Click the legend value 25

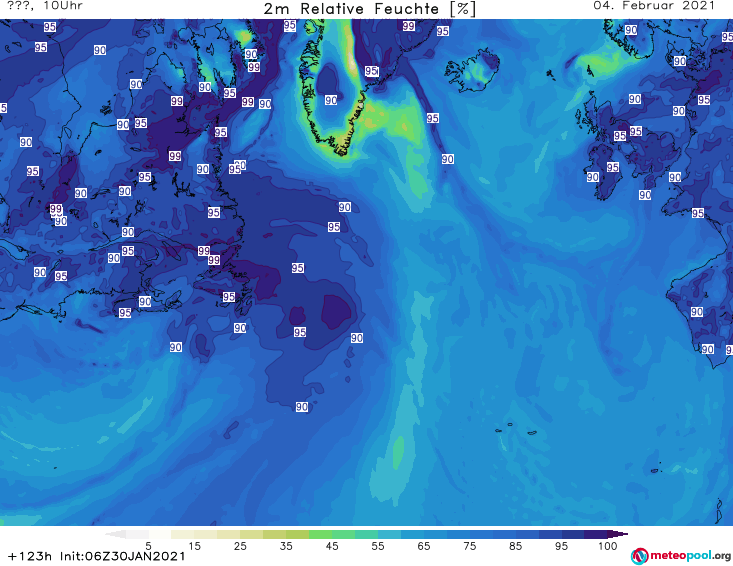click(240, 546)
